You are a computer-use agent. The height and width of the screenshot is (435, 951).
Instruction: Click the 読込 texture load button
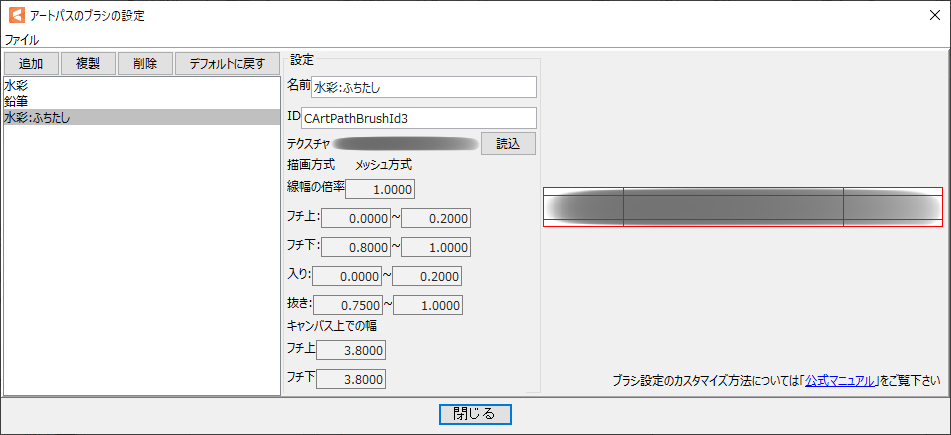coord(508,144)
